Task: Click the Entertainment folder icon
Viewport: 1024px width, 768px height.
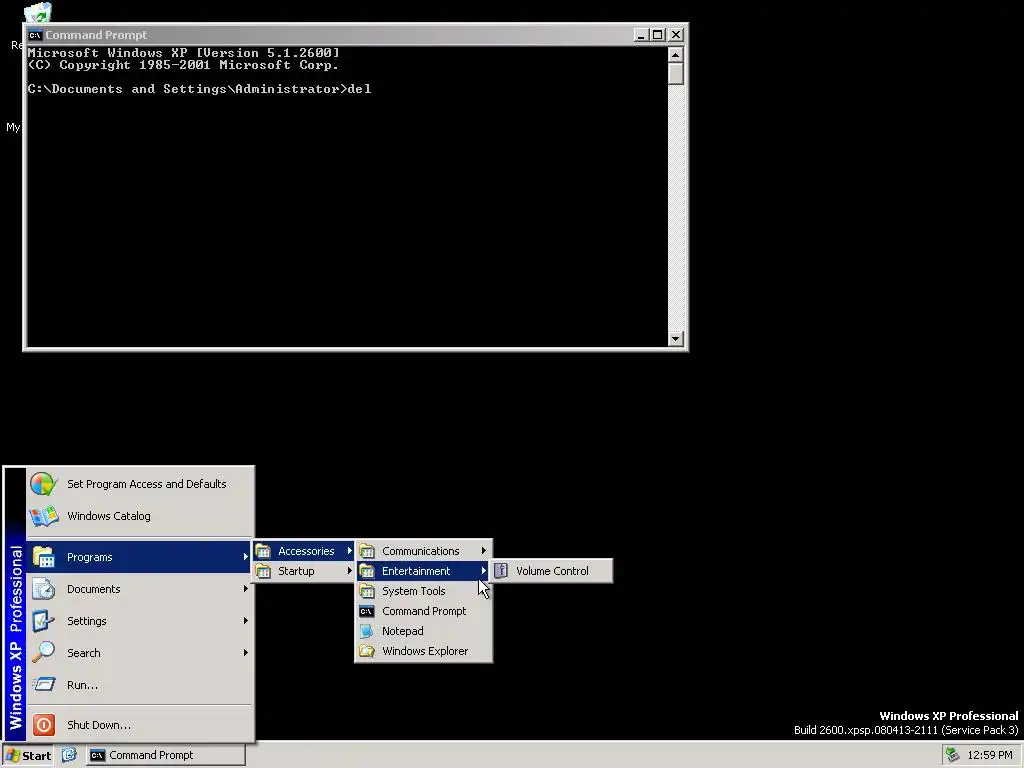Action: 367,571
